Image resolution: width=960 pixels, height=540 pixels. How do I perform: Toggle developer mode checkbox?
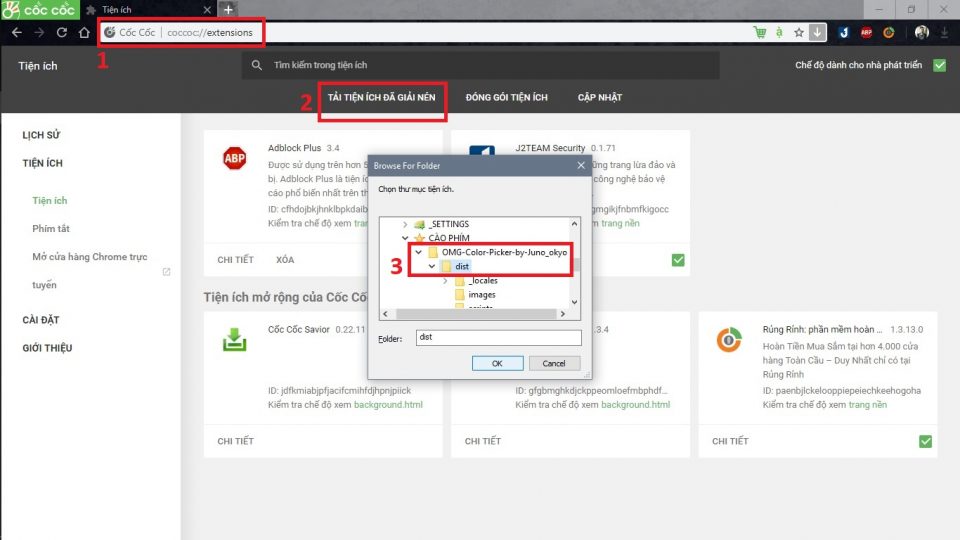point(940,65)
